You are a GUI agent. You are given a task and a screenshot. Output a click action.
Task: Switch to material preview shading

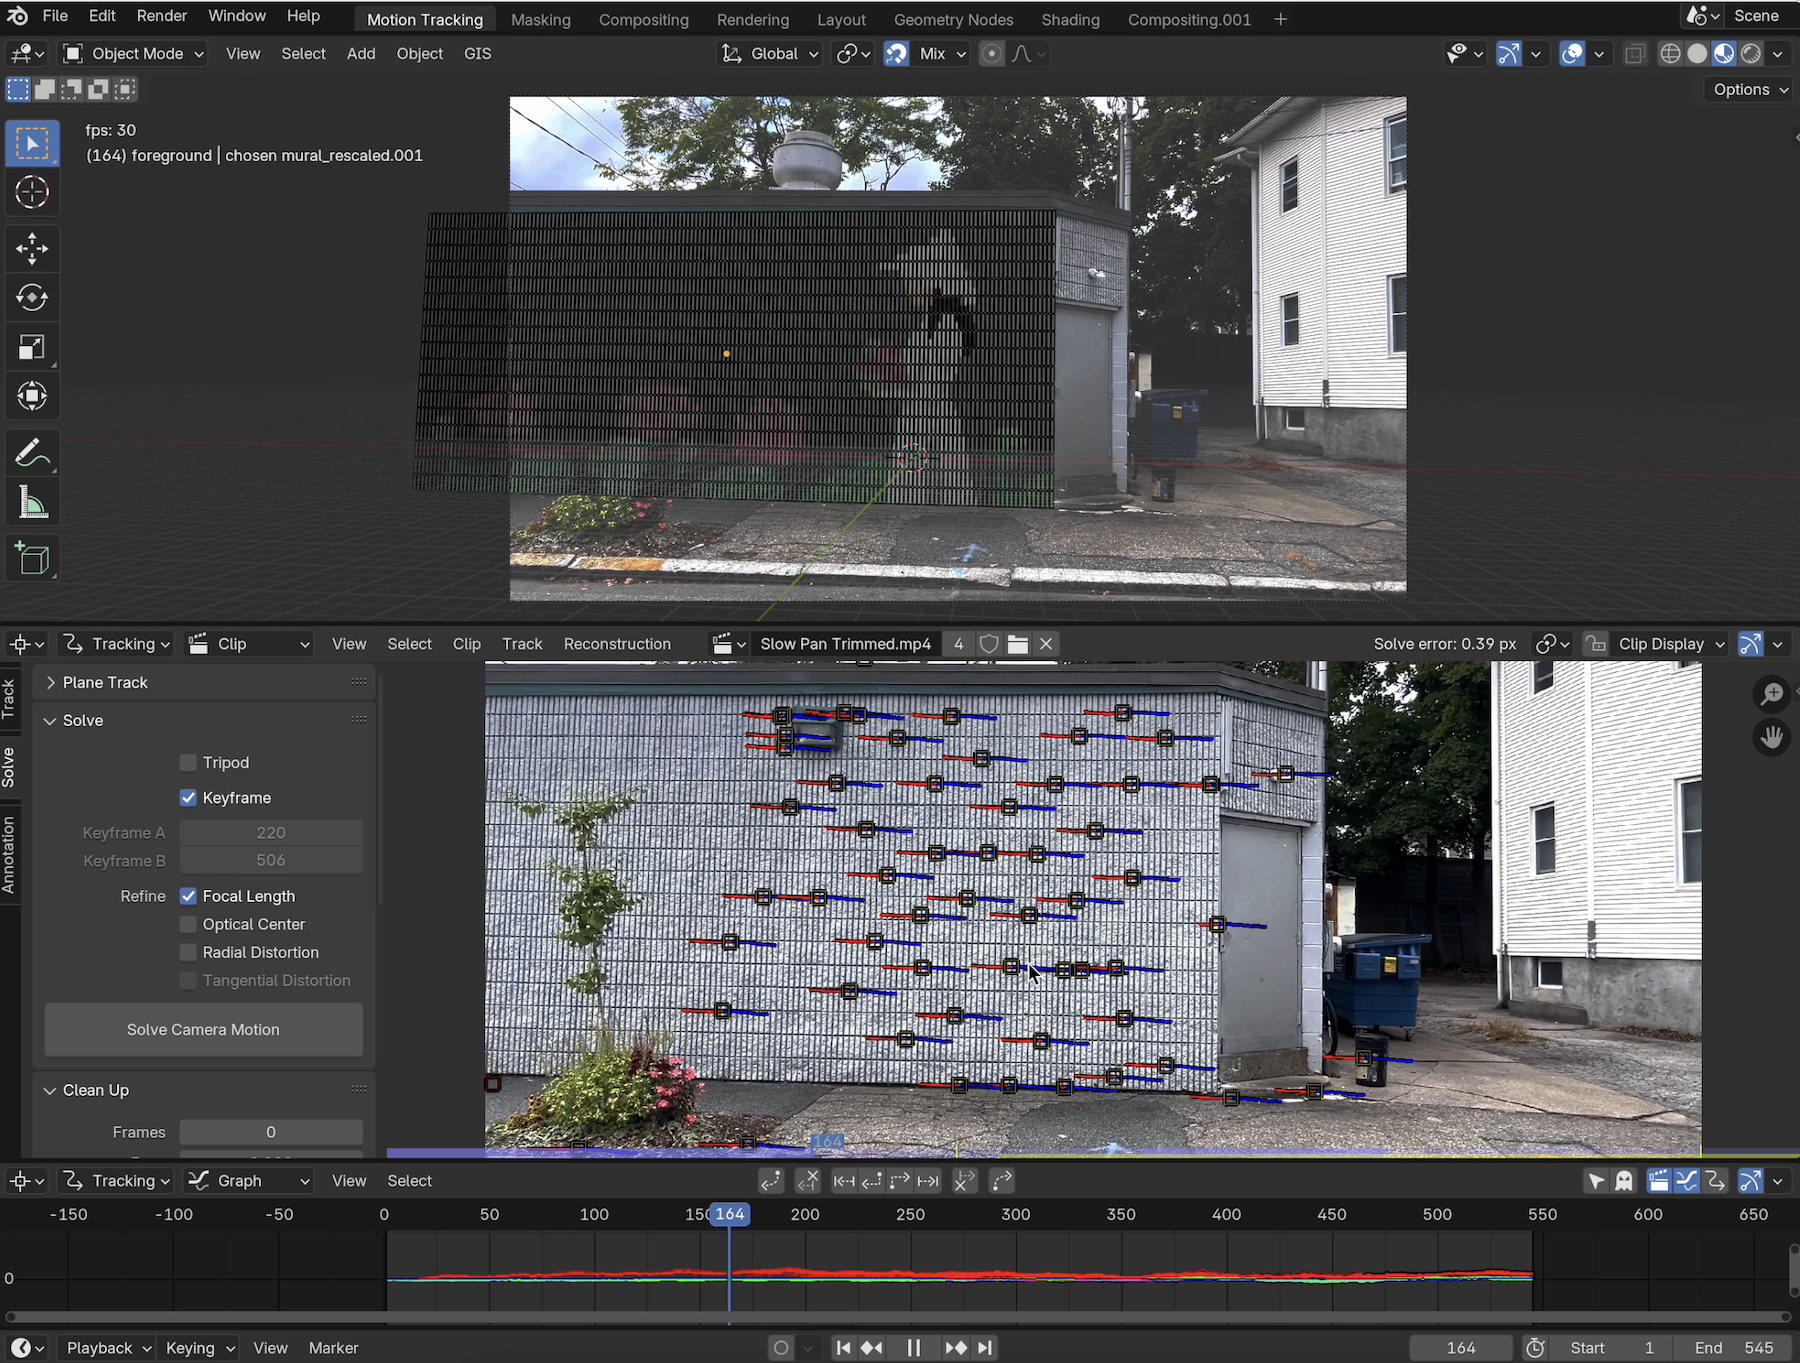click(x=1724, y=54)
